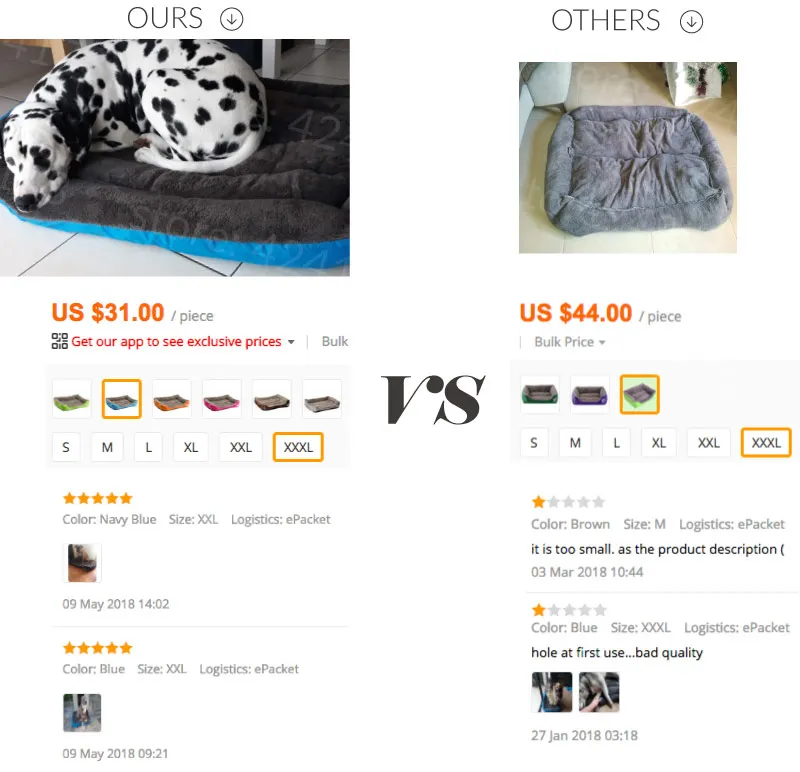The width and height of the screenshot is (800, 772).
Task: Pick the brown bed color option under OURS
Action: click(x=271, y=399)
